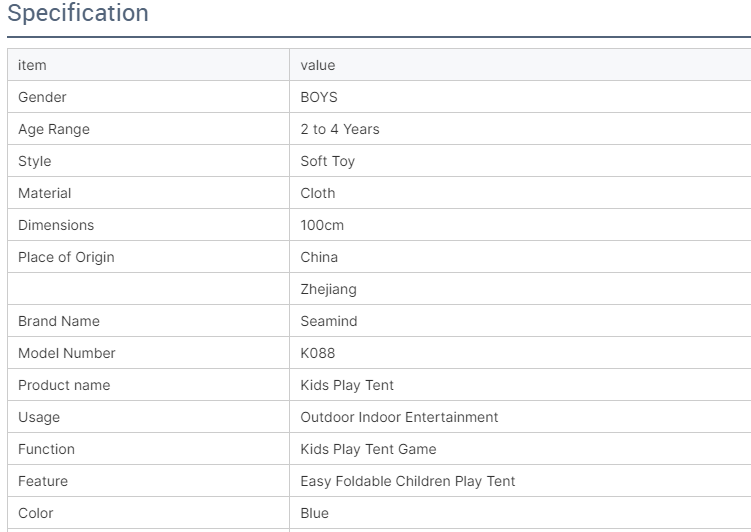Click the '2 to 4 Years' value

[x=340, y=129]
